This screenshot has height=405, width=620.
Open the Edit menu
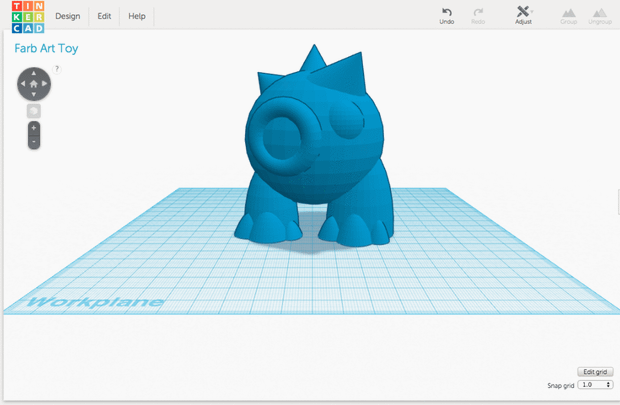pos(104,16)
